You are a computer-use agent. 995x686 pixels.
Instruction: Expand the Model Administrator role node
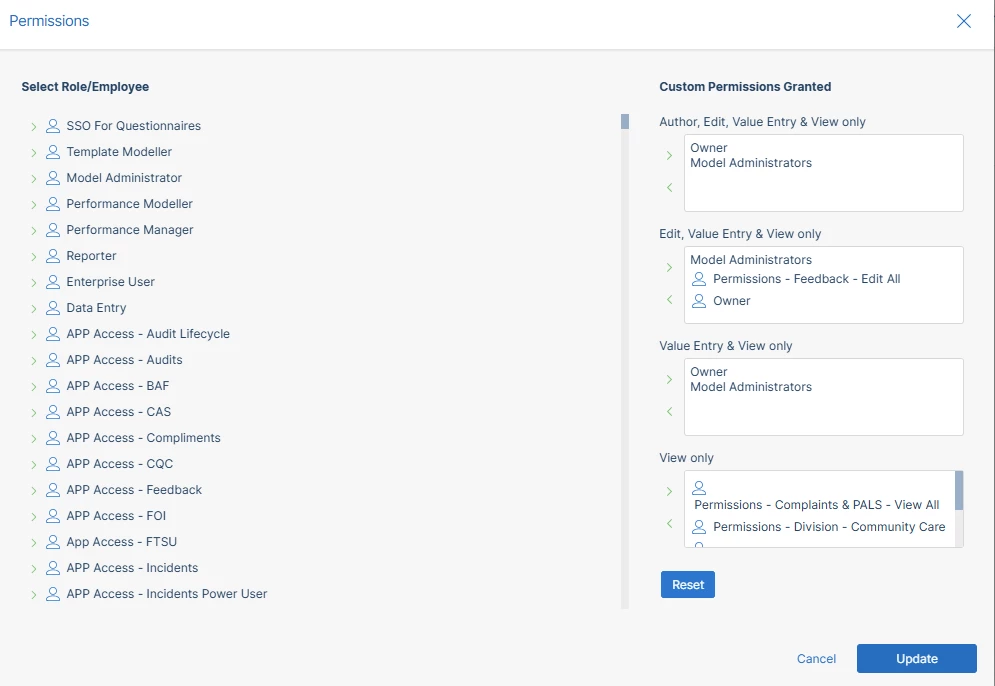(x=34, y=178)
